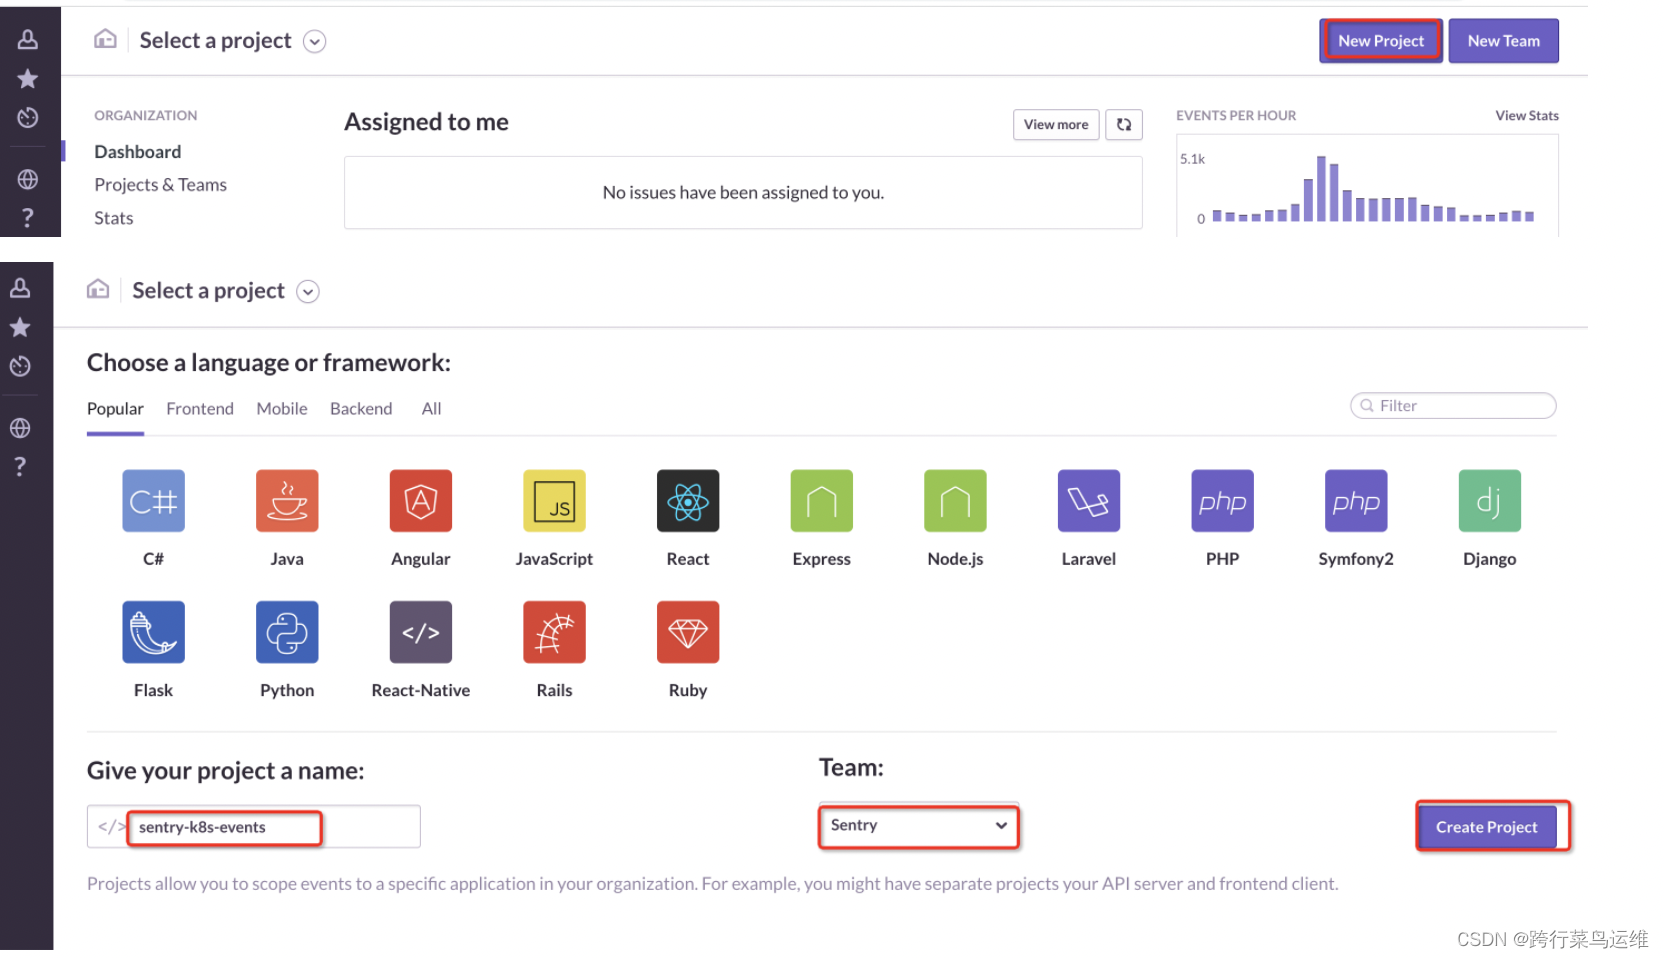The image size is (1664, 958).
Task: Click the refresh icon next to View more
Action: (1124, 125)
